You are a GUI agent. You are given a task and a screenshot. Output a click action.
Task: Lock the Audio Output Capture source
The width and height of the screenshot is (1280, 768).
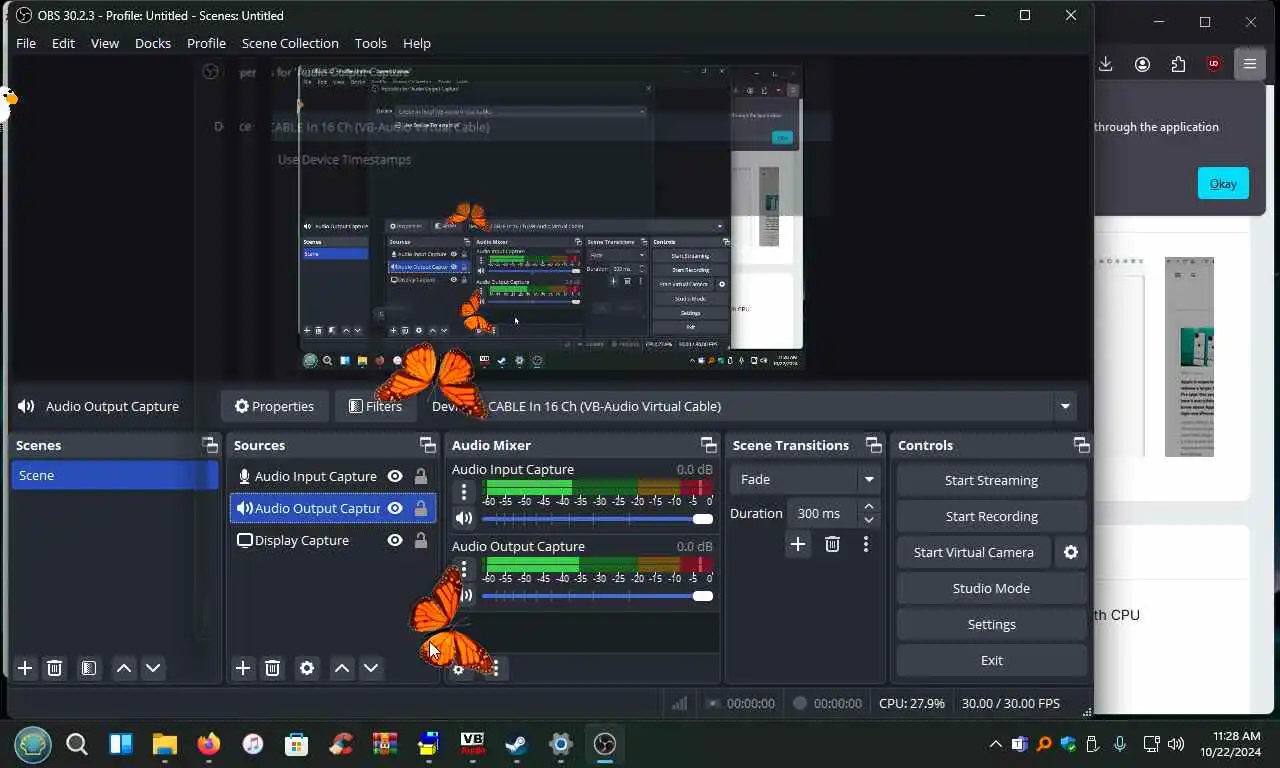[x=421, y=508]
